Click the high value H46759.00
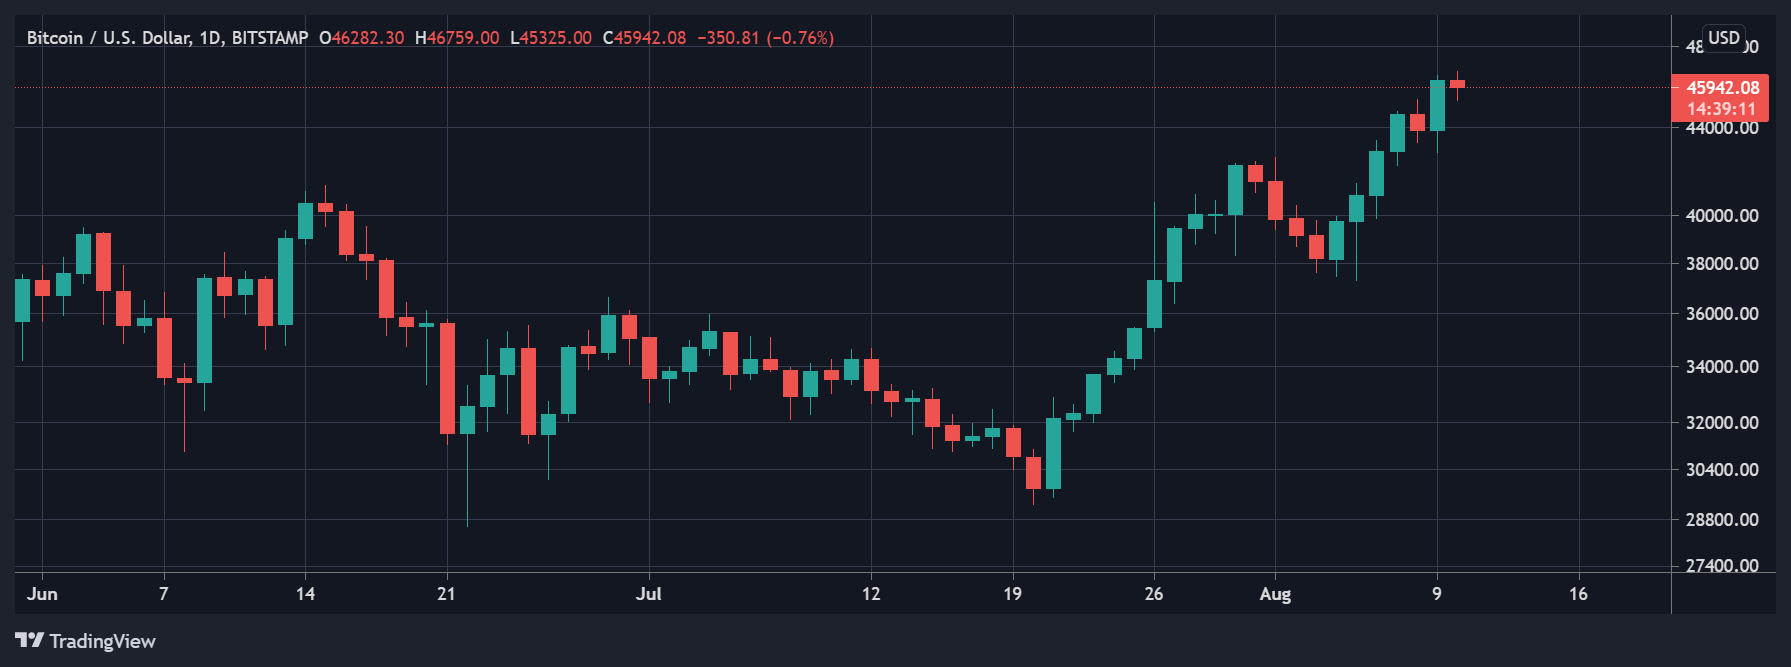Image resolution: width=1791 pixels, height=667 pixels. pyautogui.click(x=457, y=38)
